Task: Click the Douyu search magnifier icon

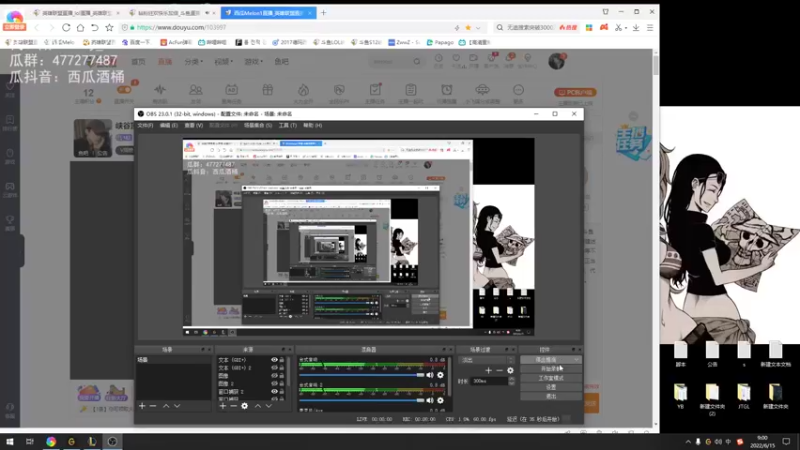Action: coord(417,62)
